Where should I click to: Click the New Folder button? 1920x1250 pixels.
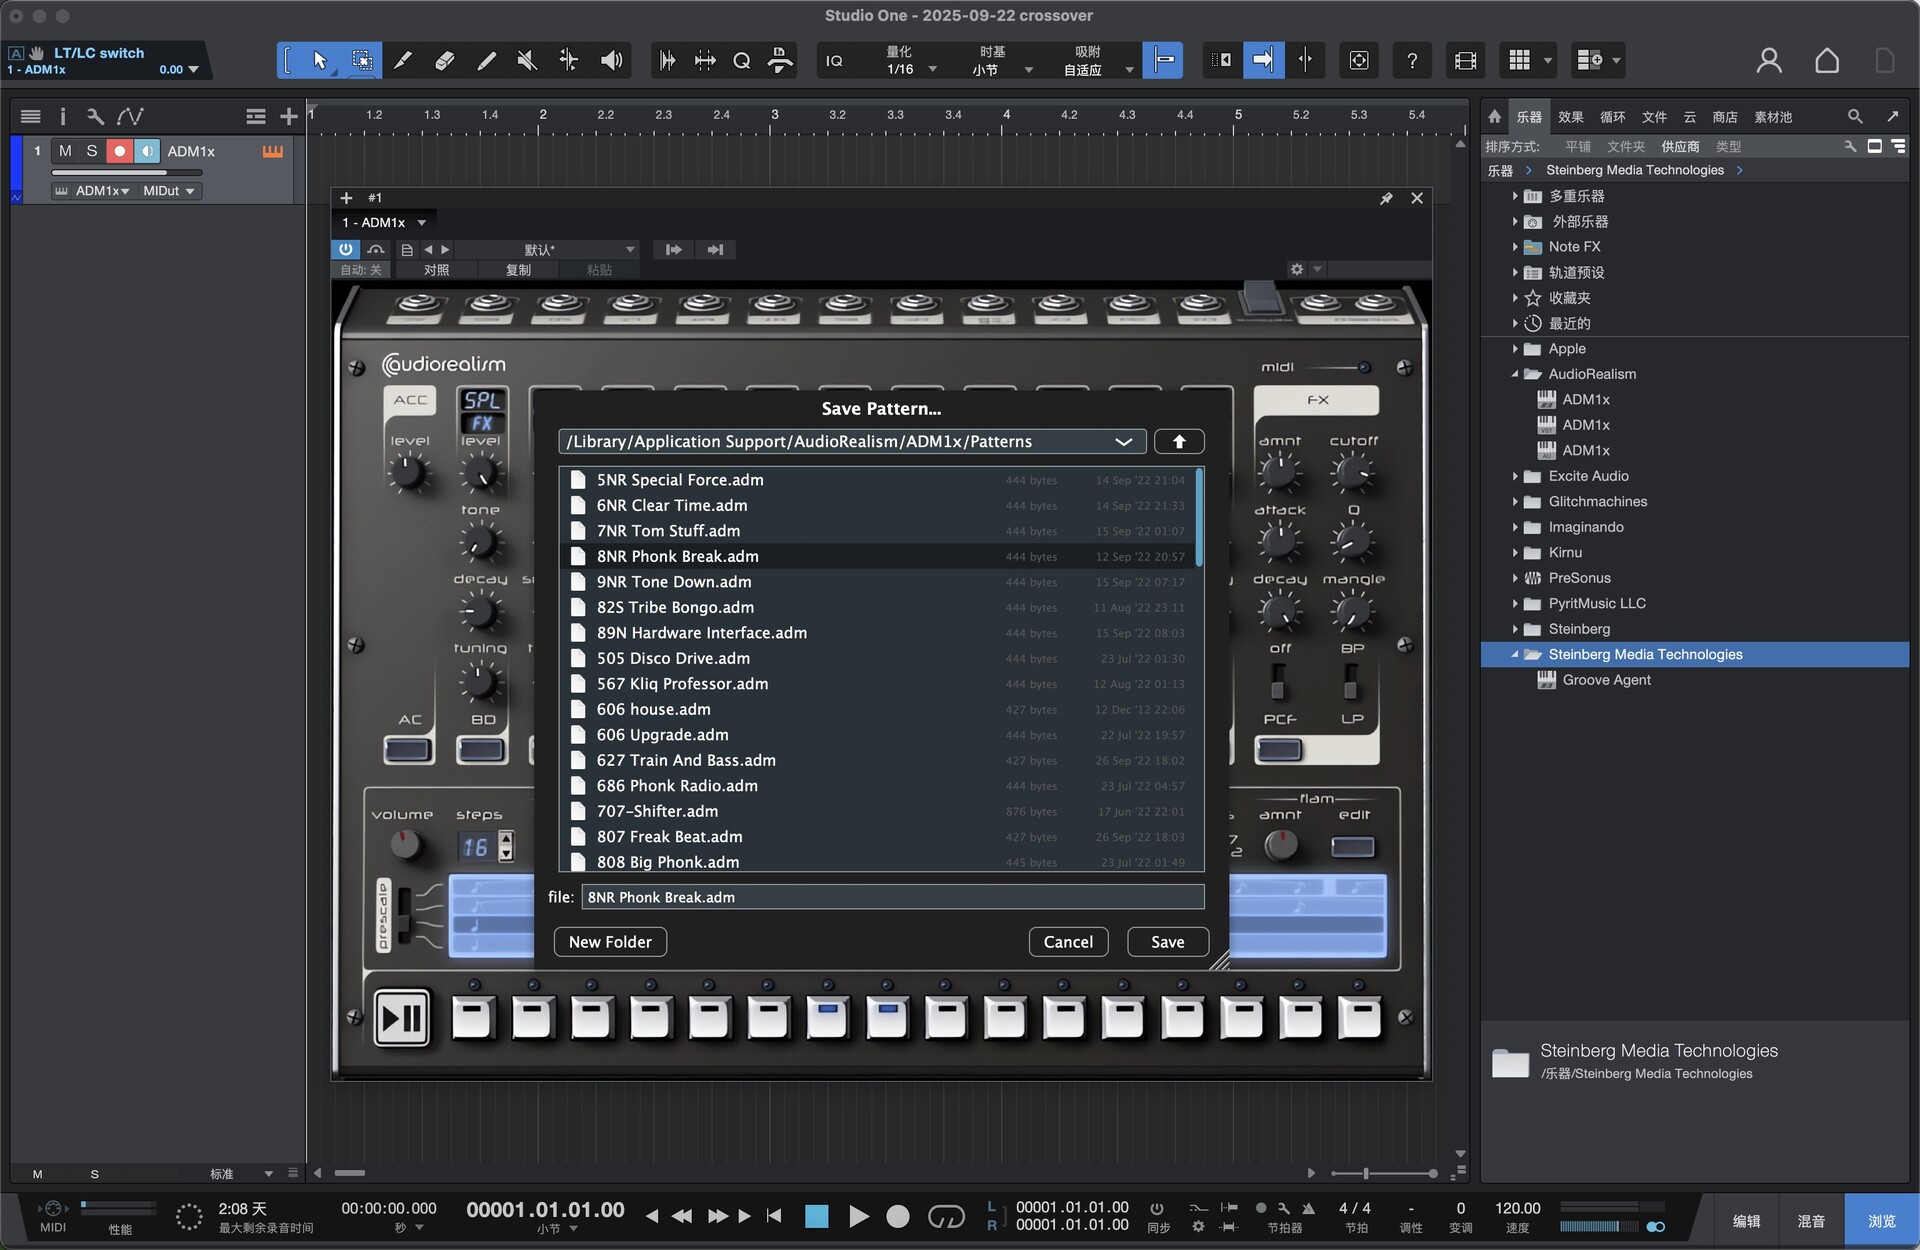610,942
